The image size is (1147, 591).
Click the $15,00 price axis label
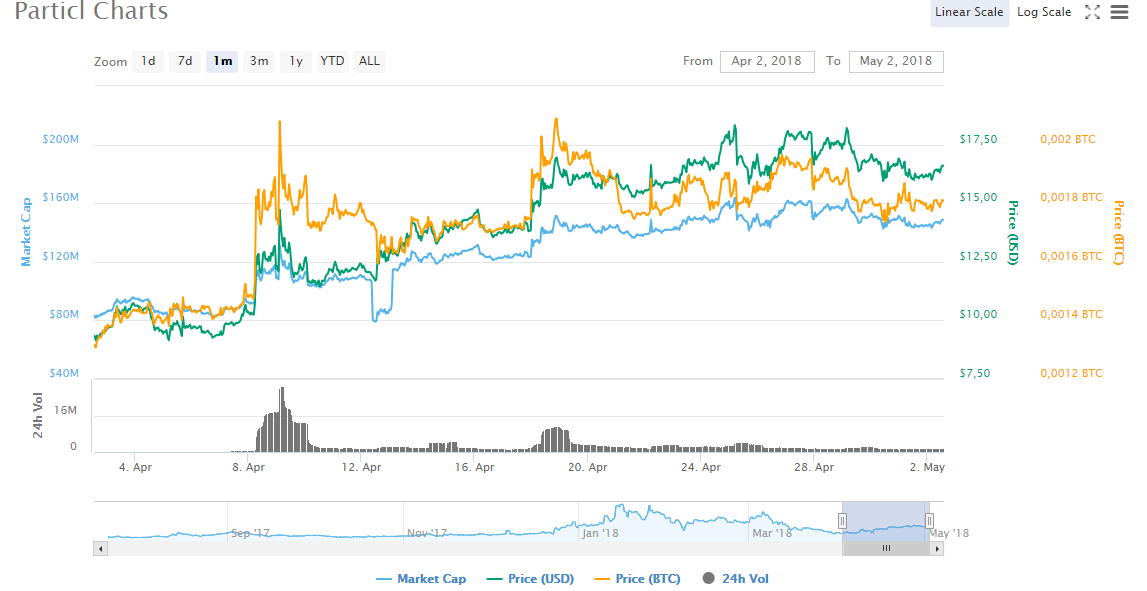978,197
